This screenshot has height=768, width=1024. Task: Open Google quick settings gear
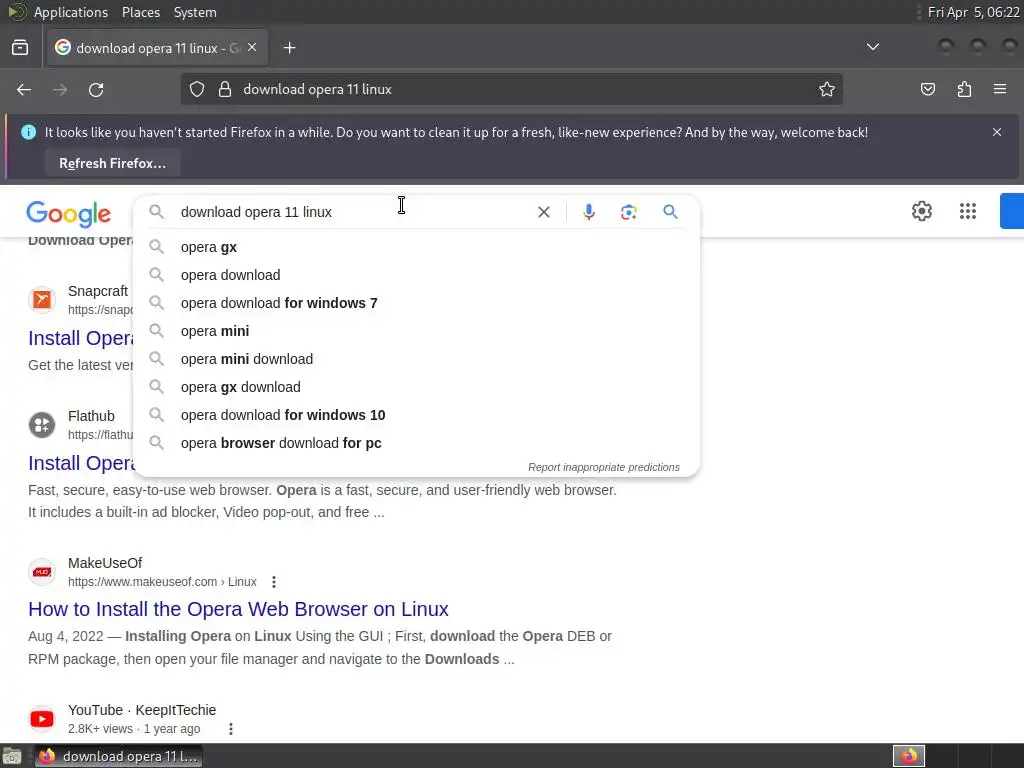click(921, 211)
